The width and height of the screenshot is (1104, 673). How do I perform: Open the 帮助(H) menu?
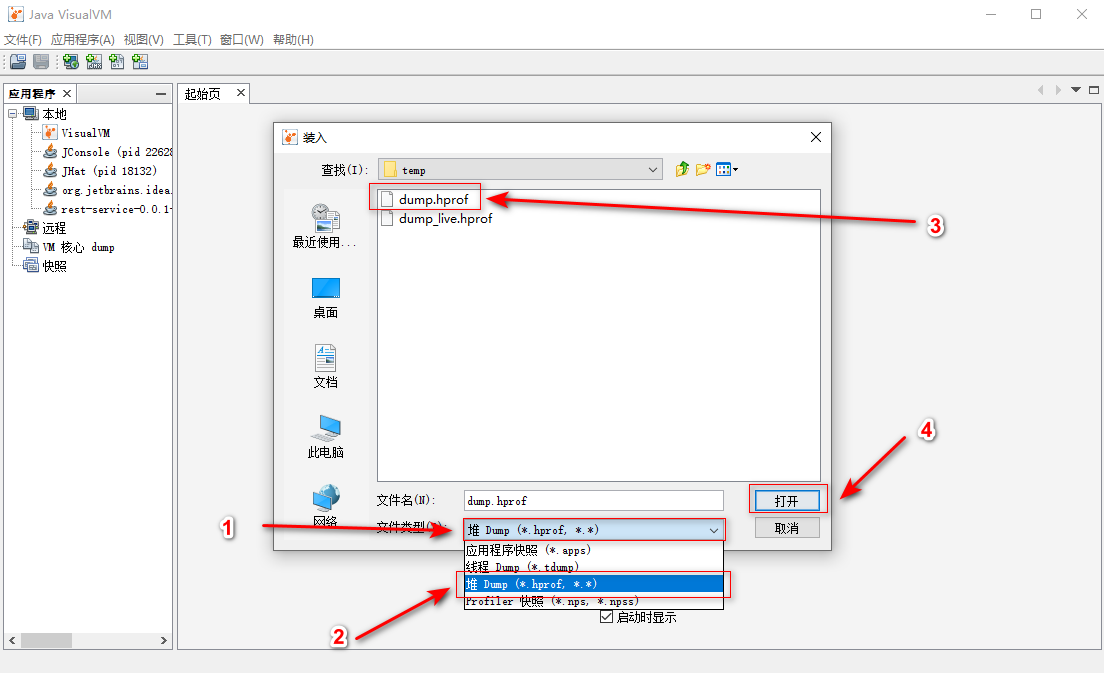point(293,39)
